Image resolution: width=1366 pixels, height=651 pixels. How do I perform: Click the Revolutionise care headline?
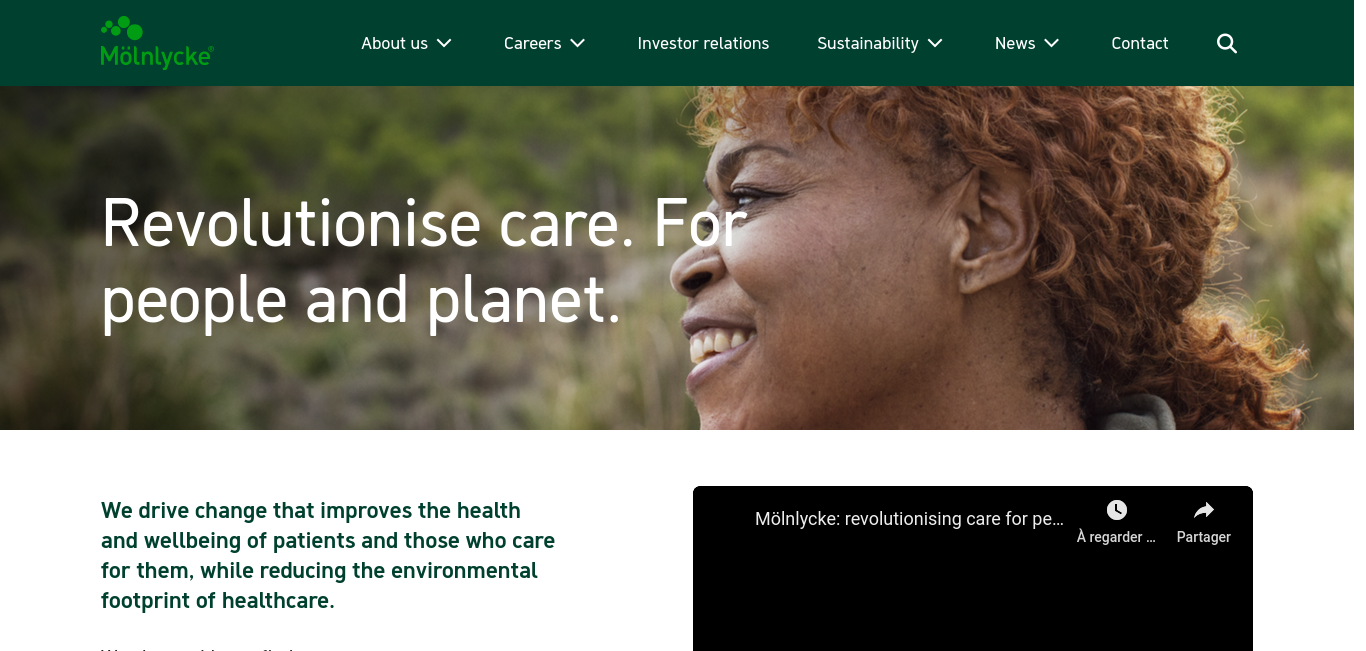click(424, 260)
